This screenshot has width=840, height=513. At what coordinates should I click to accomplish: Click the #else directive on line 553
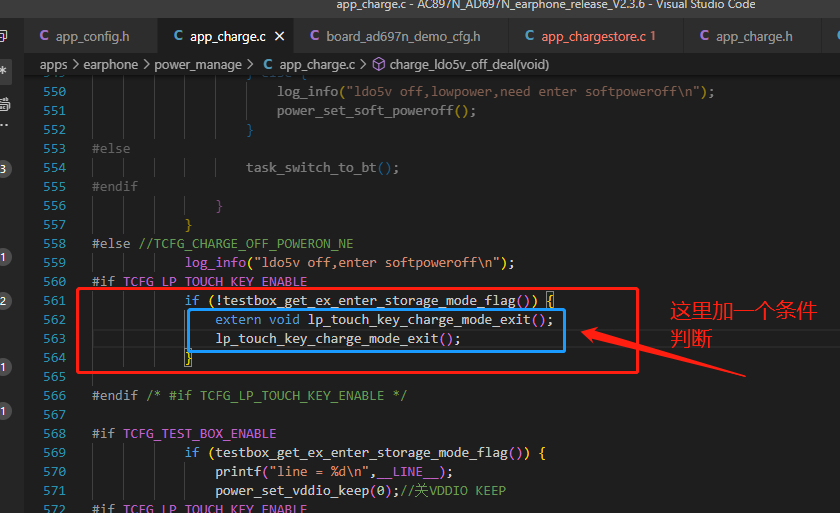[x=111, y=149]
